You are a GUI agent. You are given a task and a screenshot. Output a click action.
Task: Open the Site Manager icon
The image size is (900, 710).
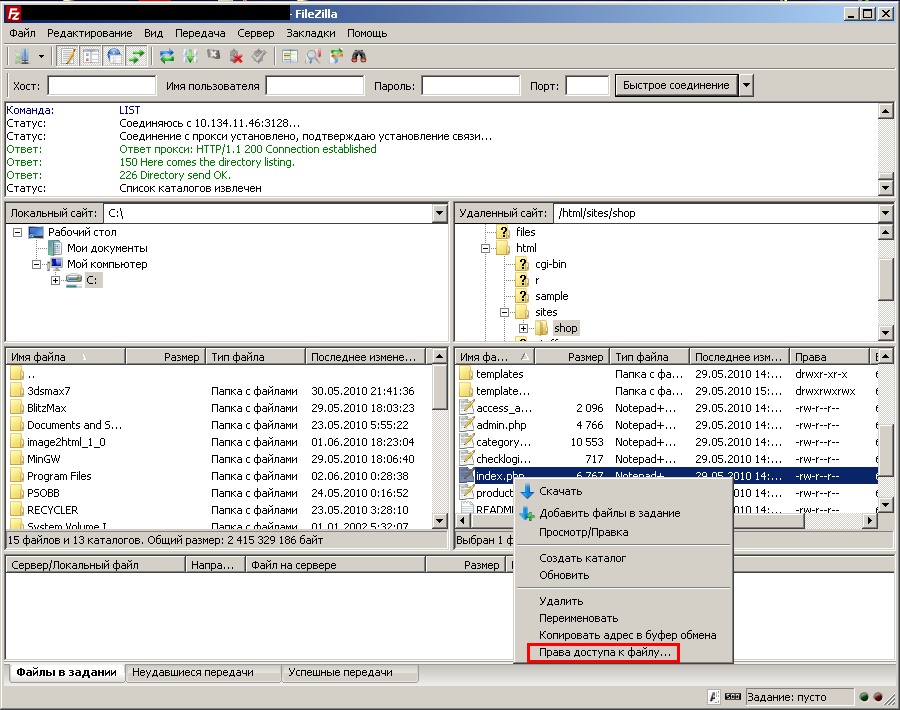pyautogui.click(x=19, y=56)
